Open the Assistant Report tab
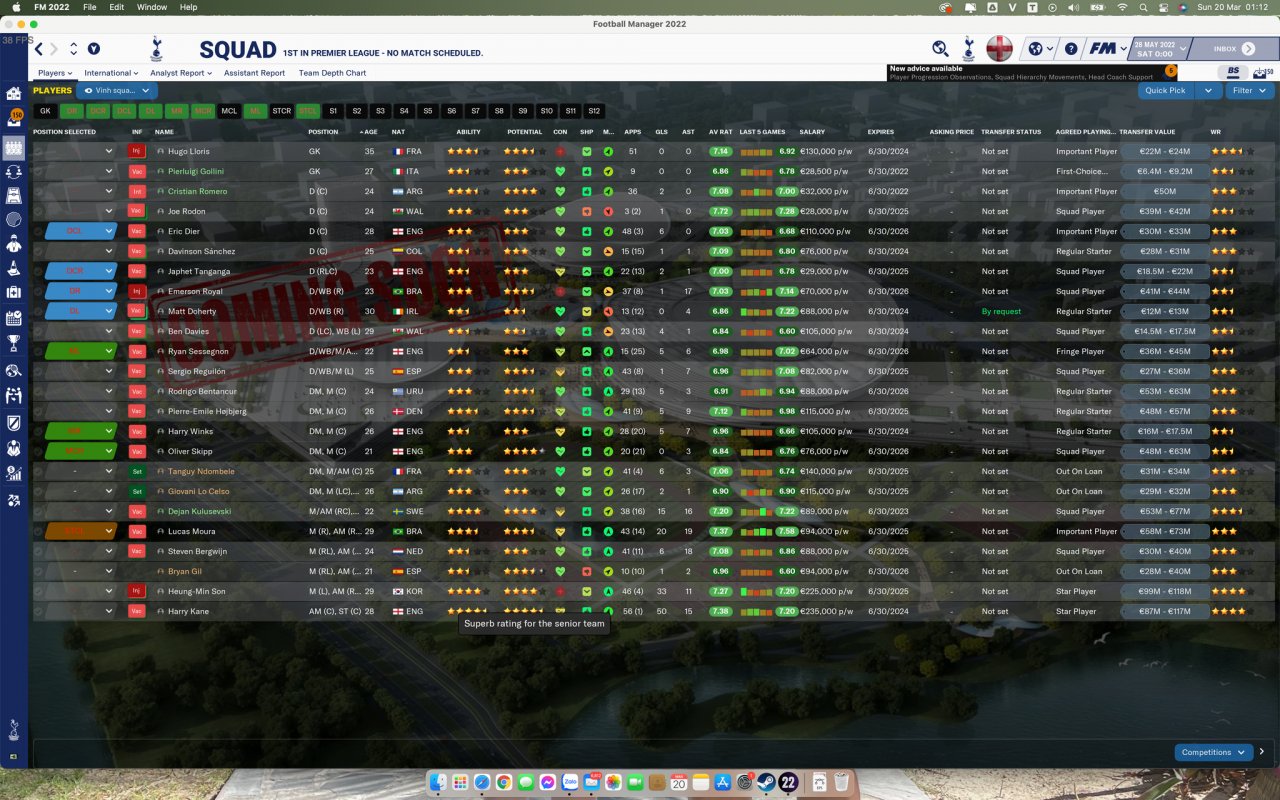The image size is (1280, 800). 254,73
